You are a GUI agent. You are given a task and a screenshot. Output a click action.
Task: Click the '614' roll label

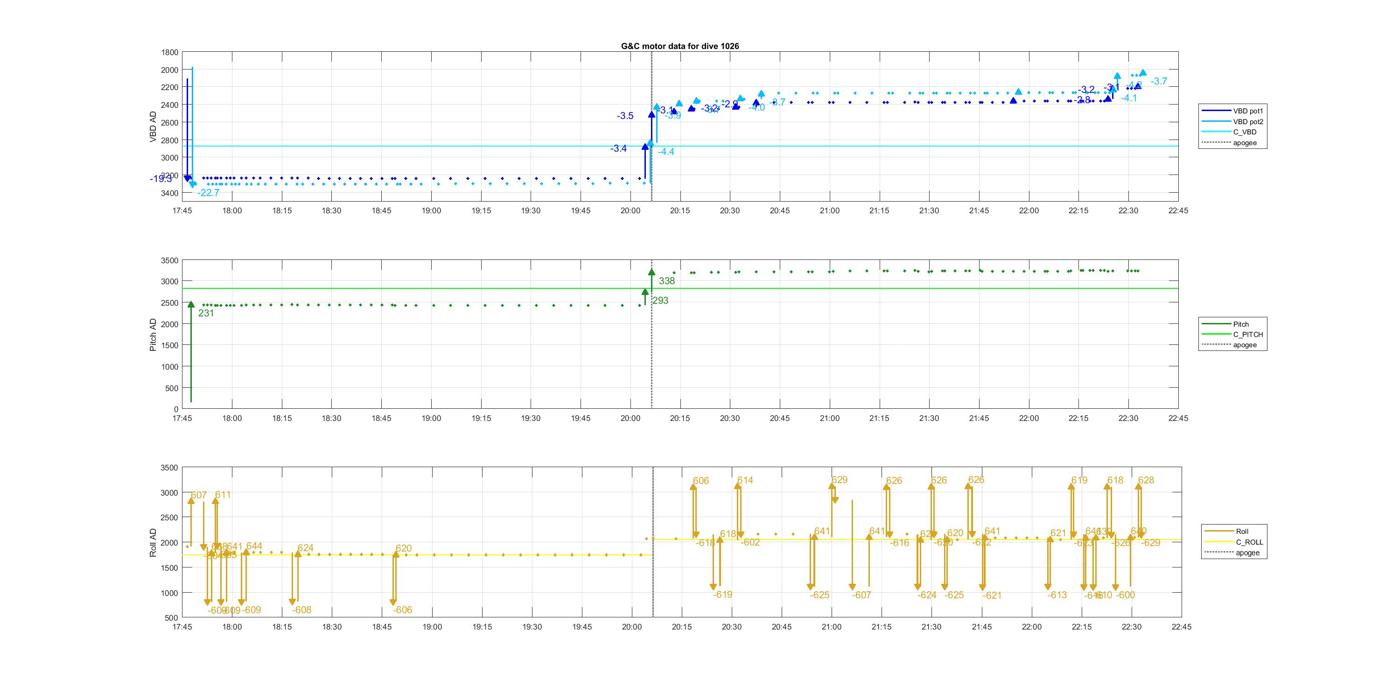[x=745, y=480]
